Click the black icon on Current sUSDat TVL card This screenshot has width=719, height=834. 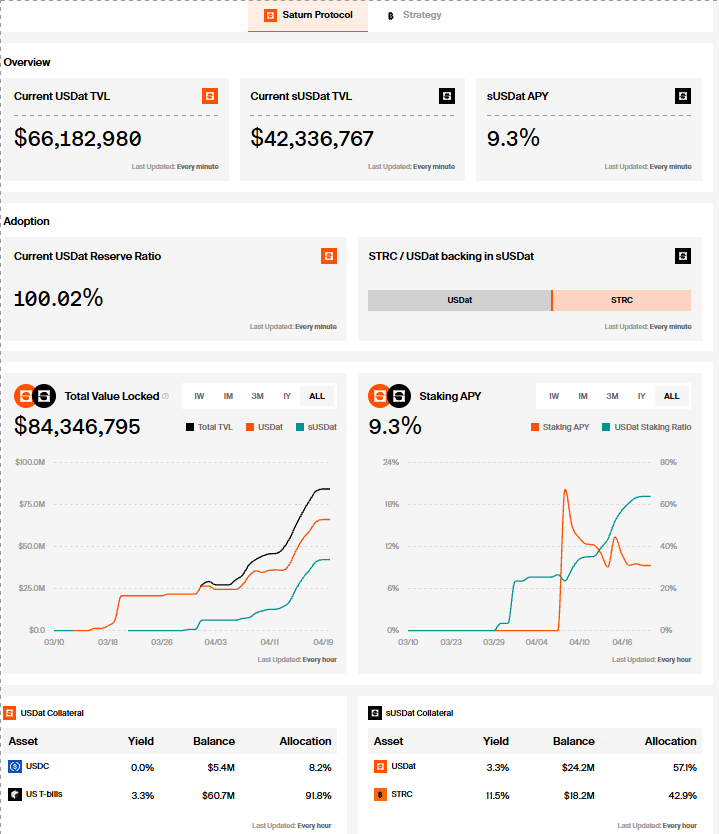click(447, 96)
